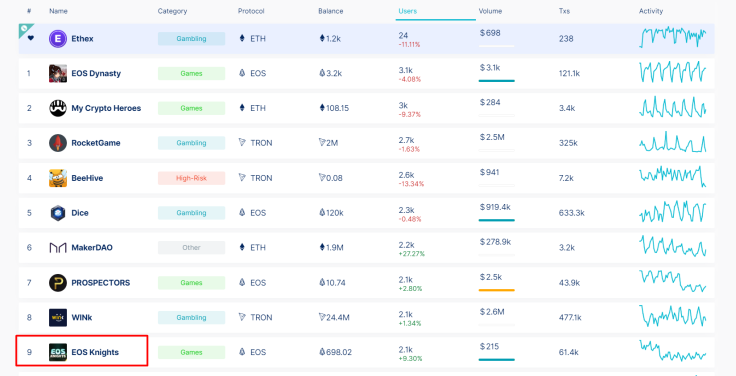Click the Games tag on My Crypto Heroes row
Image resolution: width=736 pixels, height=376 pixels.
(192, 108)
